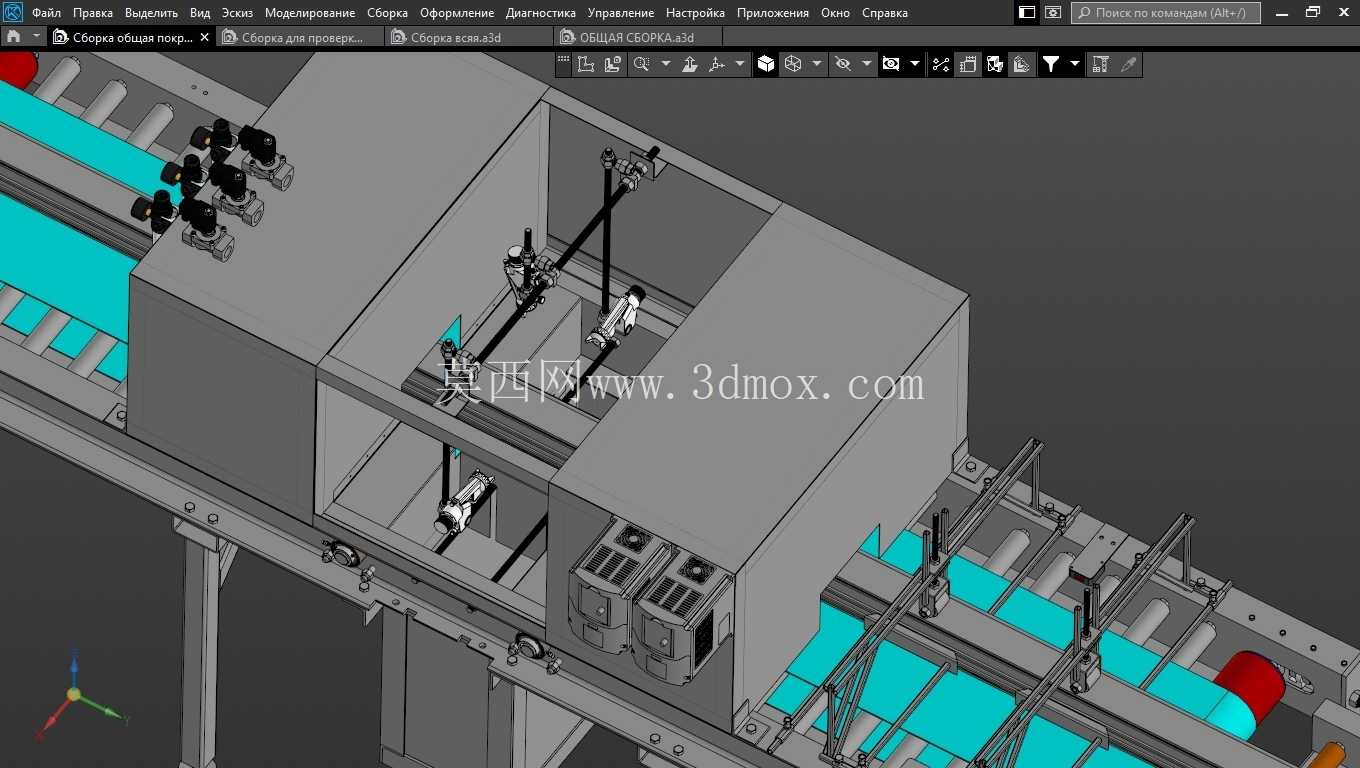Expand the wireframe display dropdown
This screenshot has width=1360, height=768.
pyautogui.click(x=817, y=64)
